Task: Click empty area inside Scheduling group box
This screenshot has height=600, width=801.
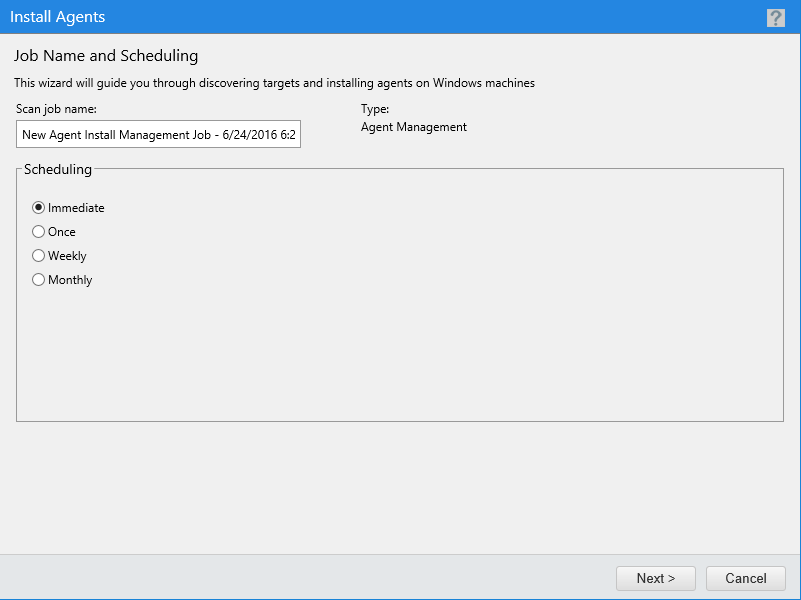Action: click(434, 332)
